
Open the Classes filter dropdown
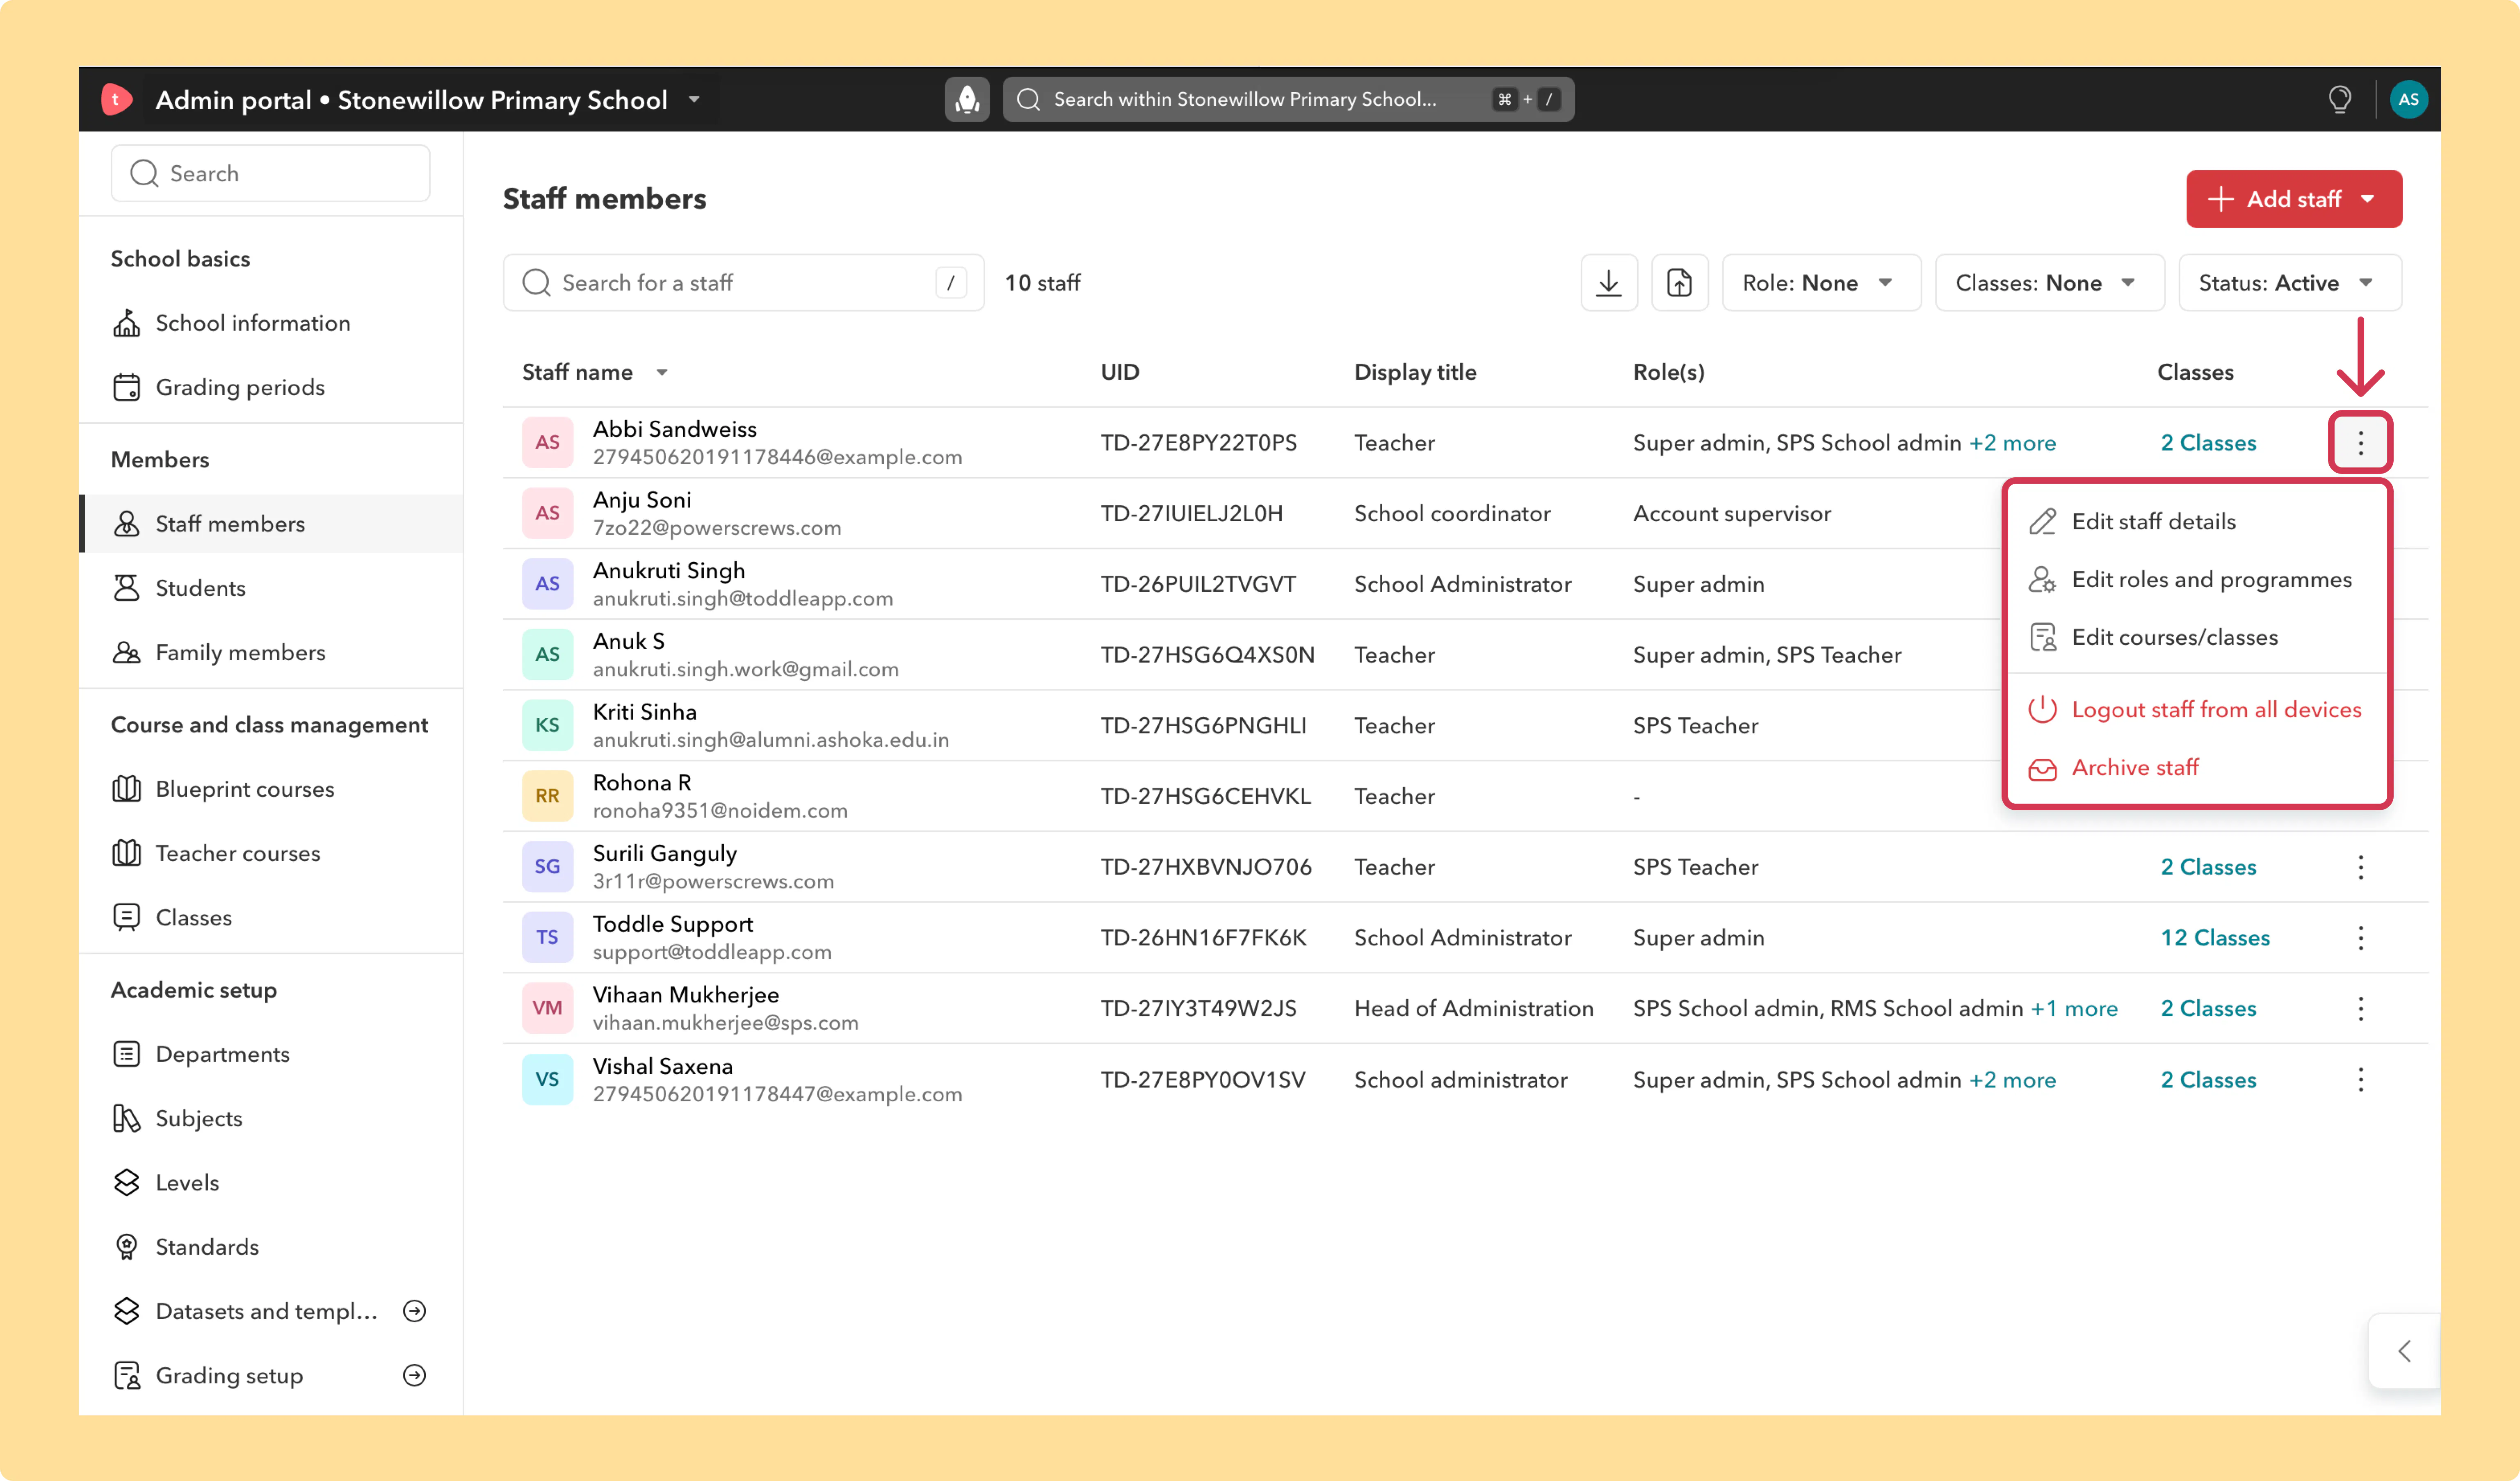coord(2049,283)
